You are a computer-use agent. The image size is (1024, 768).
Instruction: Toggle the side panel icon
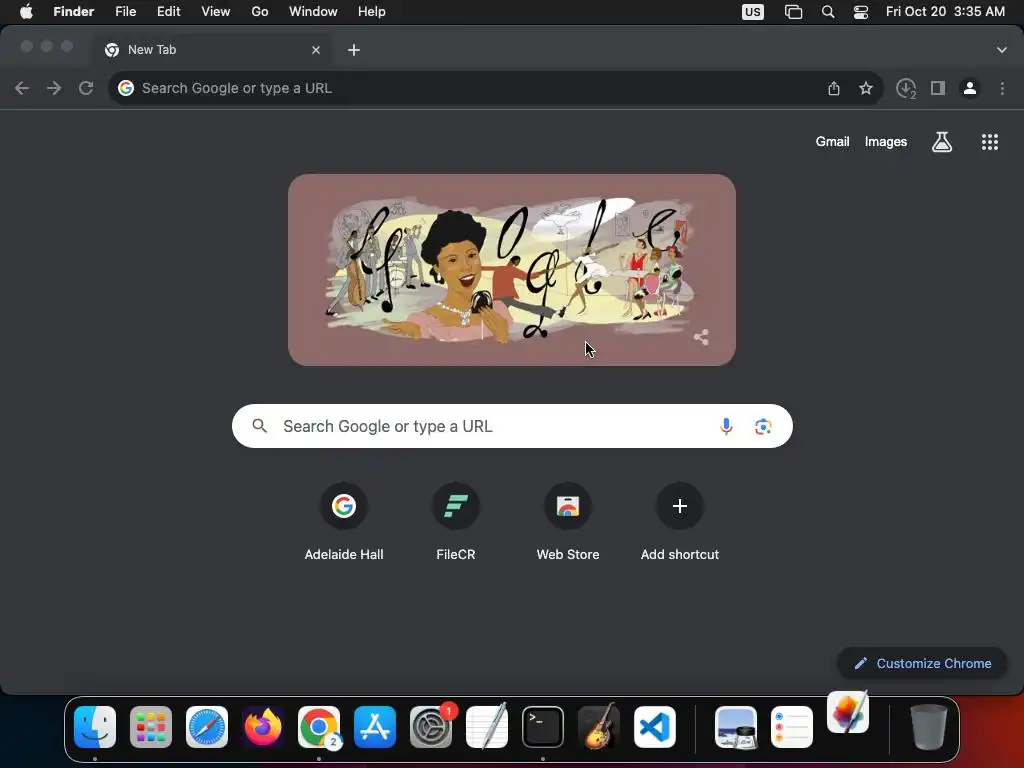pos(938,88)
